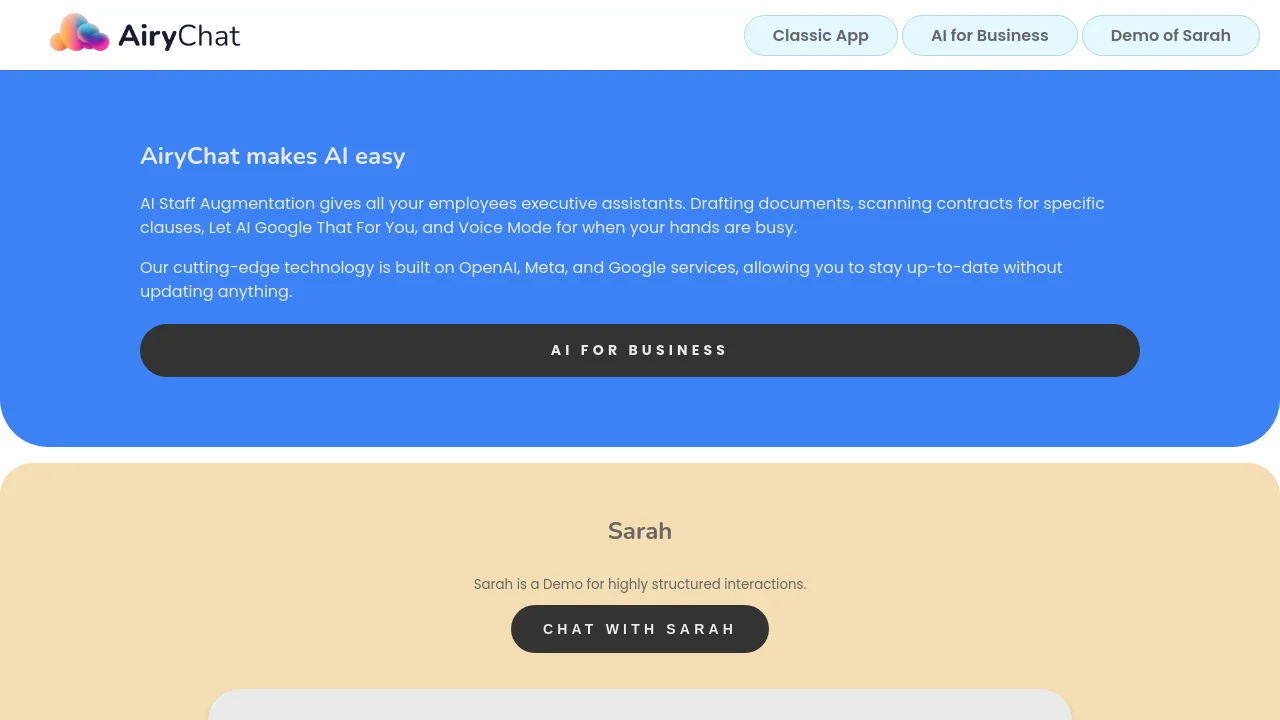Click 'Sarah is a Demo' description text

pos(640,584)
